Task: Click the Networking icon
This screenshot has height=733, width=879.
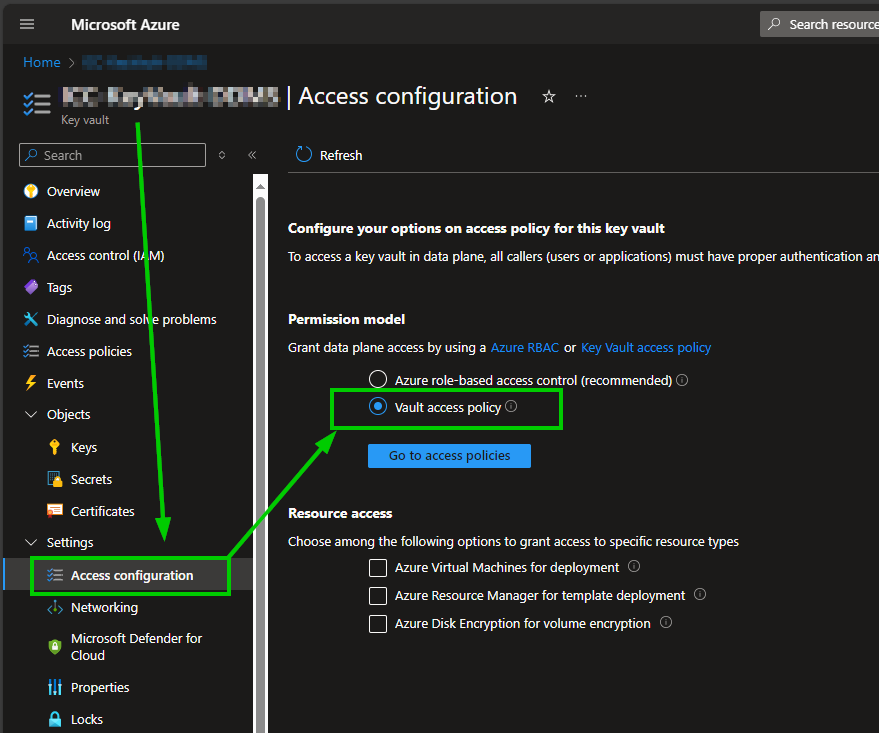Action: tap(55, 607)
